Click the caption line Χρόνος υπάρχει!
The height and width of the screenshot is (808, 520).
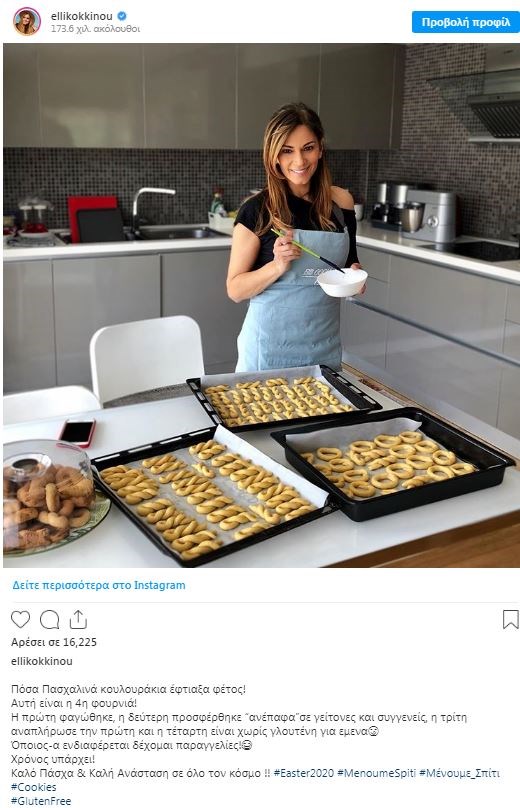point(53,759)
